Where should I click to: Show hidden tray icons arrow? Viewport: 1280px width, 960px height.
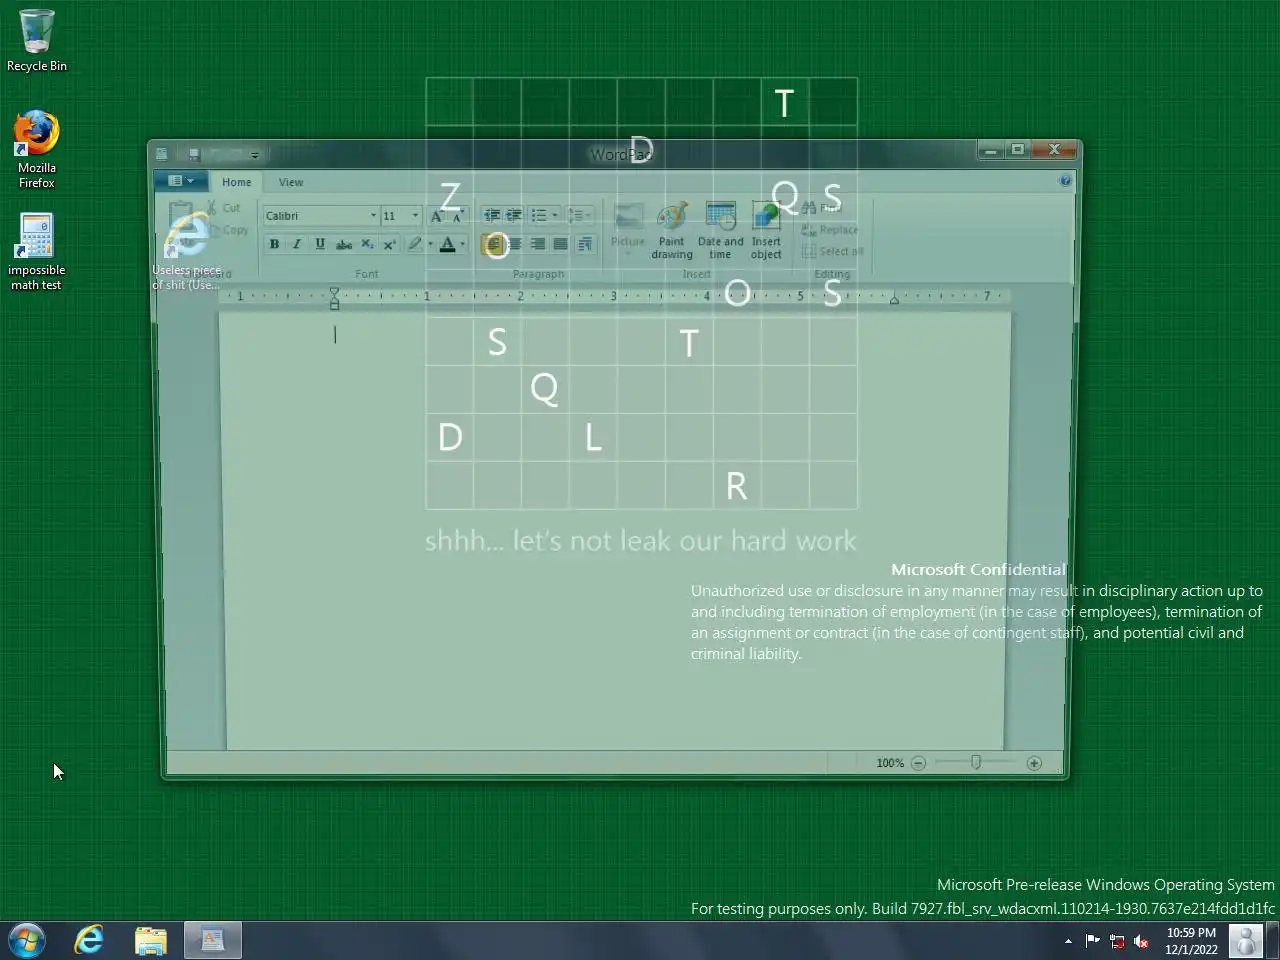click(x=1068, y=941)
